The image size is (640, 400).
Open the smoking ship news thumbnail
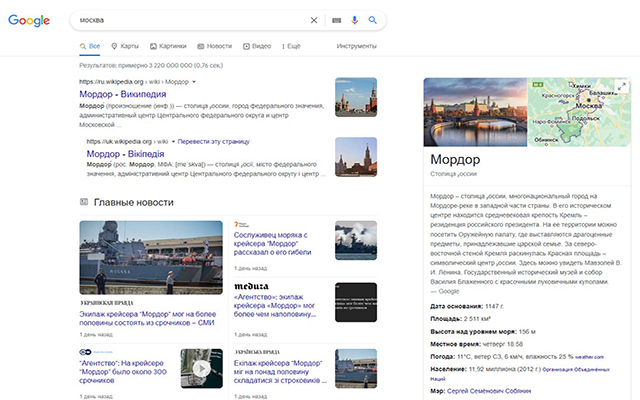[x=356, y=240]
